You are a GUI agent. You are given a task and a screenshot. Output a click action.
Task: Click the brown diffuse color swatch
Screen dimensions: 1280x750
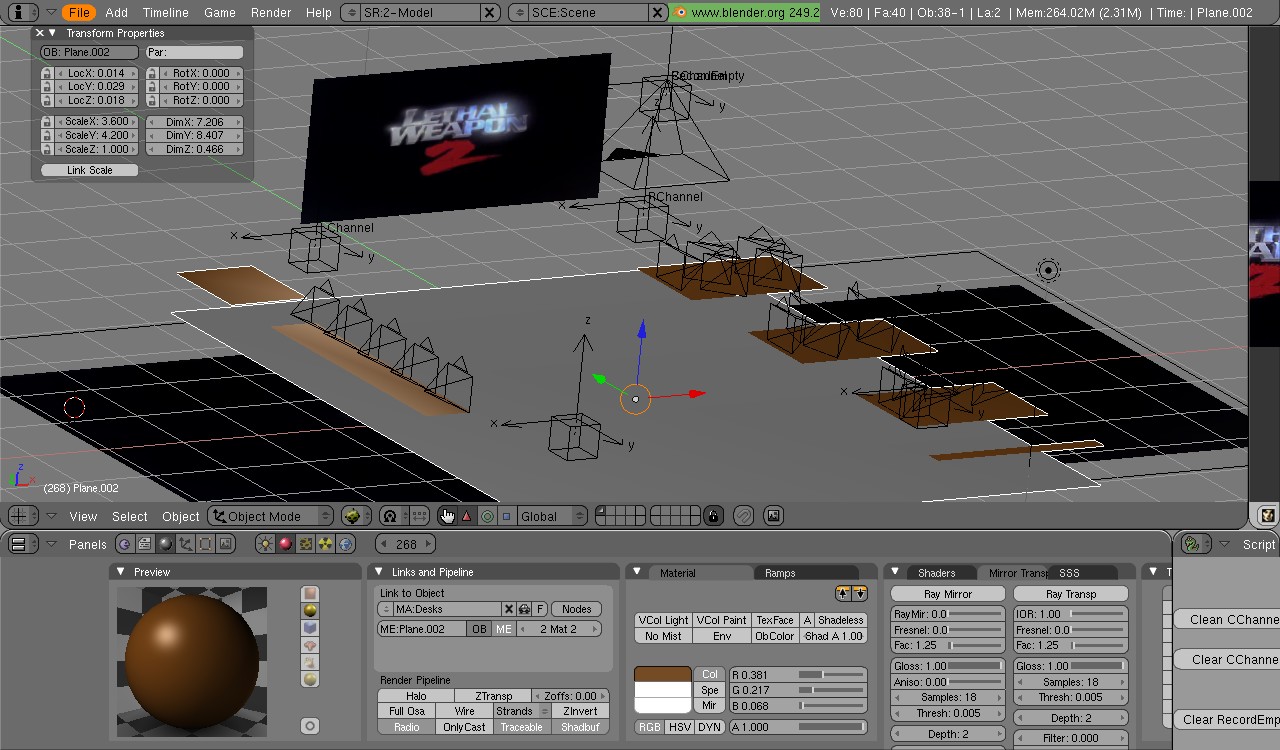[662, 674]
